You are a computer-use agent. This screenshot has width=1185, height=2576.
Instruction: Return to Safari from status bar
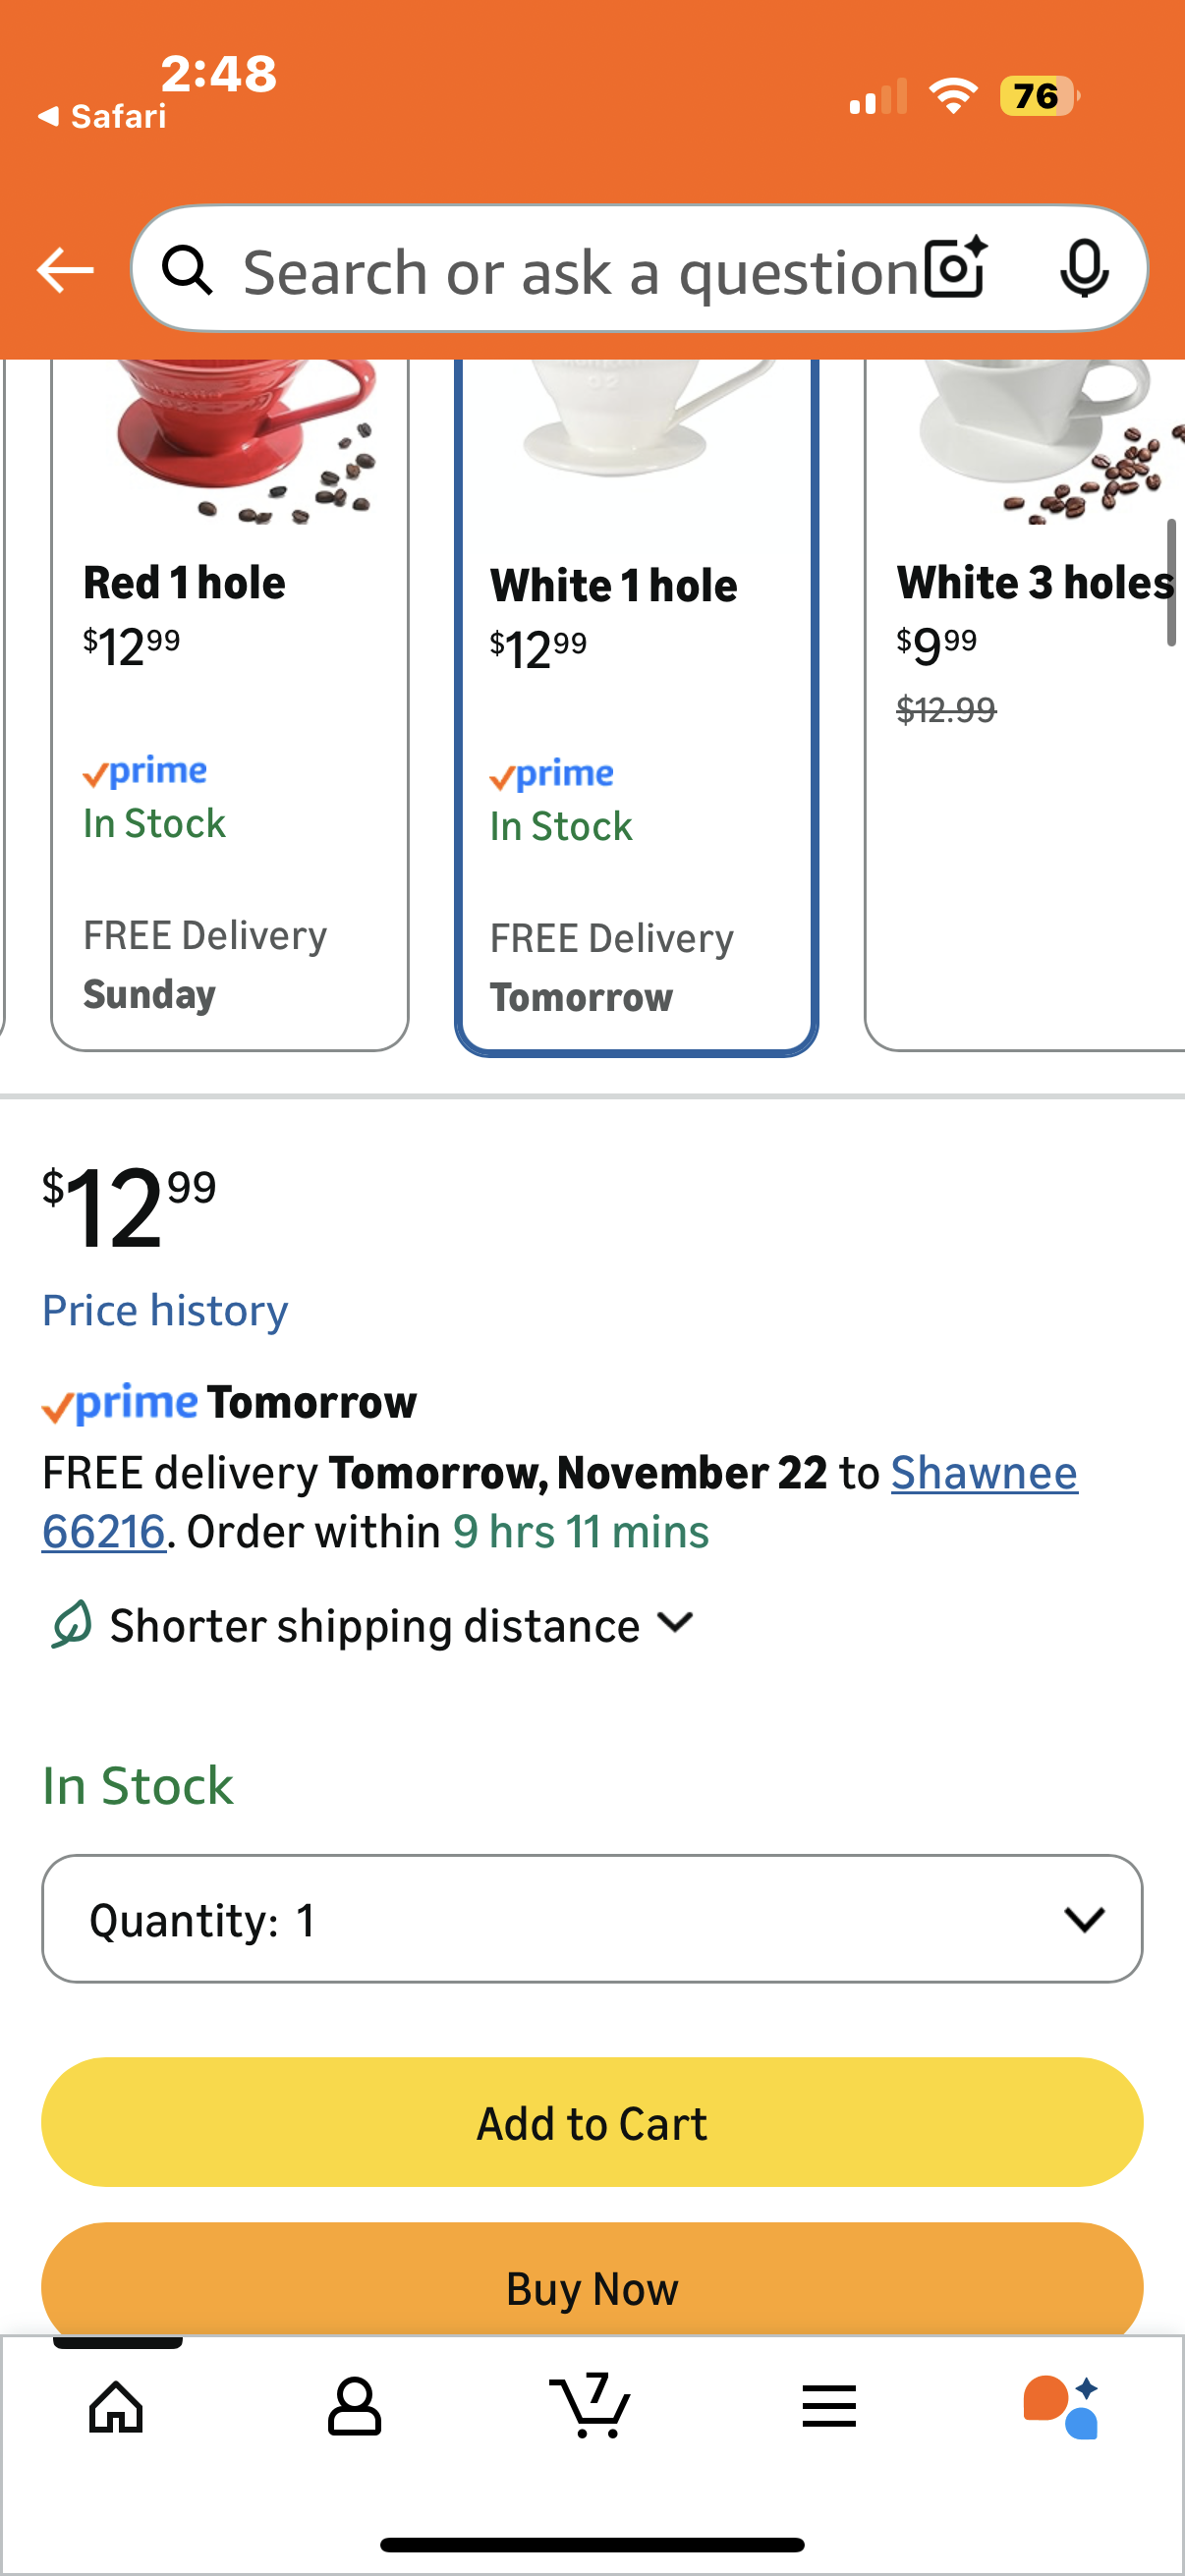point(102,117)
